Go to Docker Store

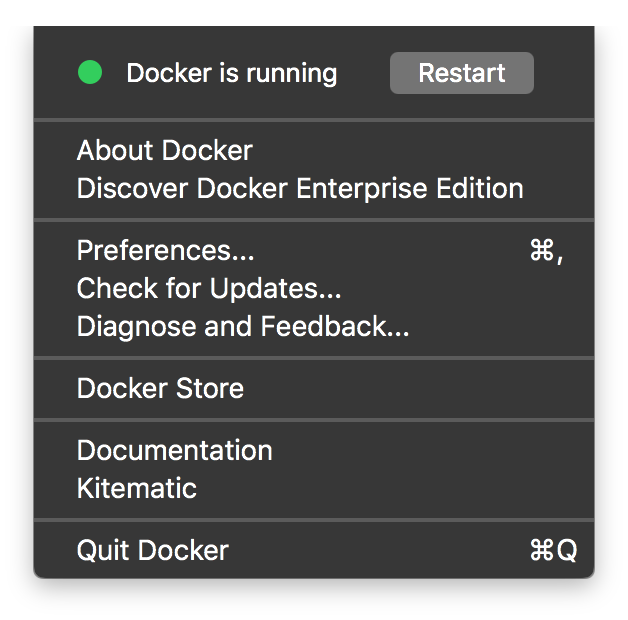coord(314,389)
